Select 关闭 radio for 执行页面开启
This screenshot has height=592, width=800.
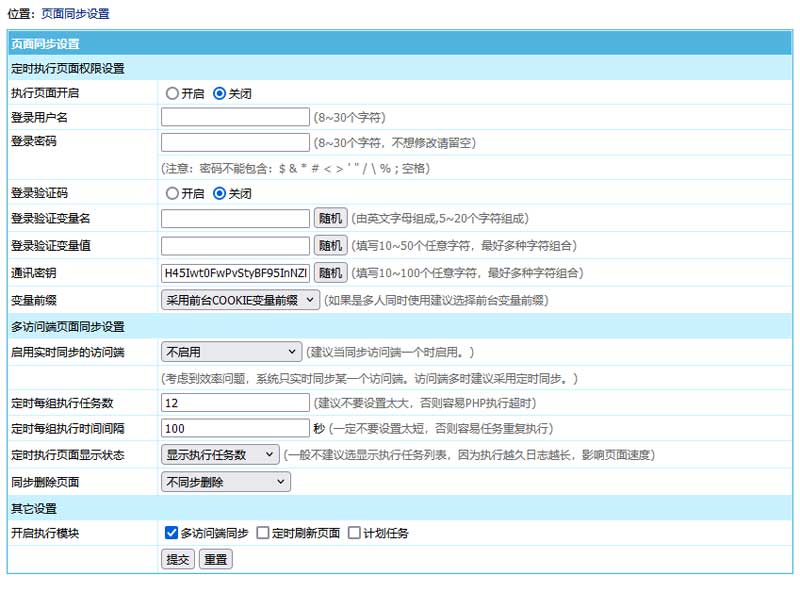[220, 93]
